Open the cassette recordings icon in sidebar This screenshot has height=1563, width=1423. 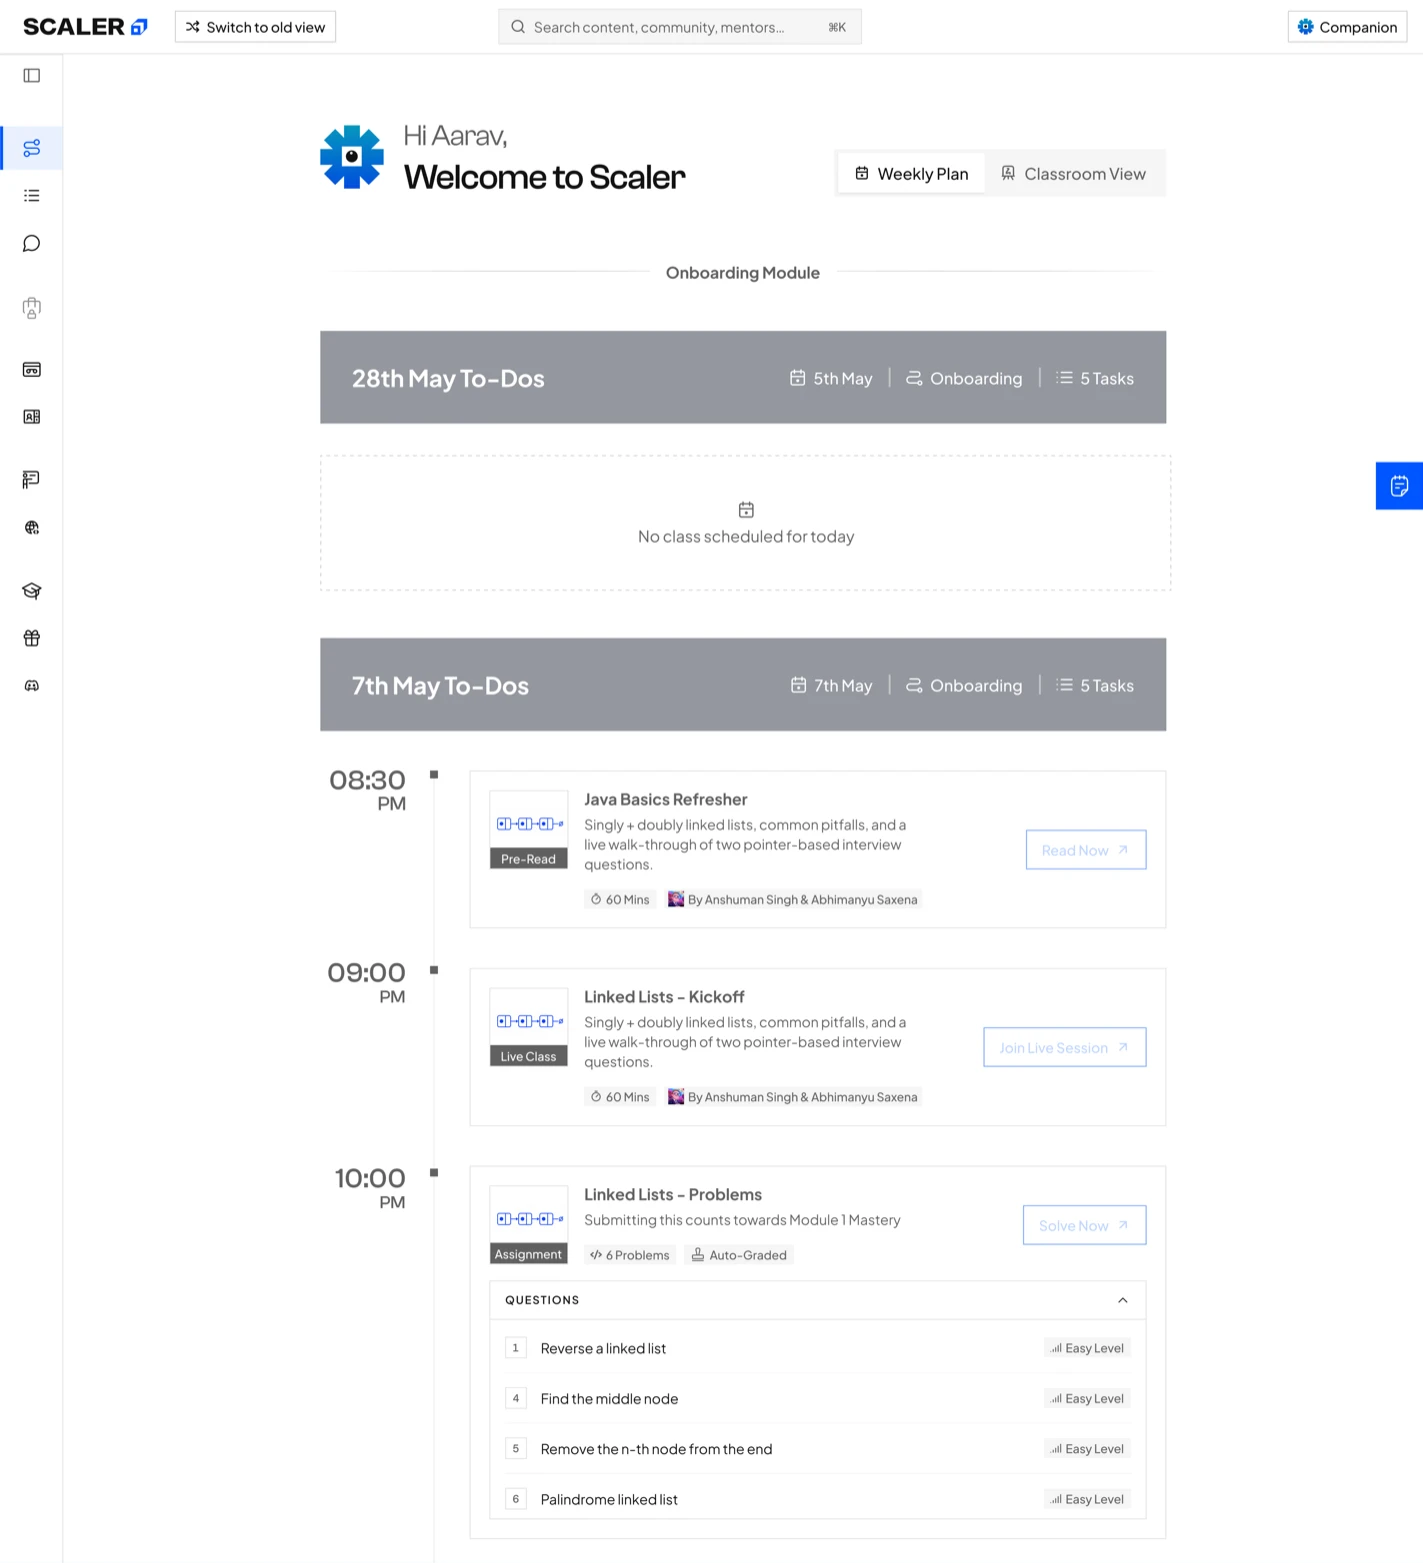(x=32, y=370)
